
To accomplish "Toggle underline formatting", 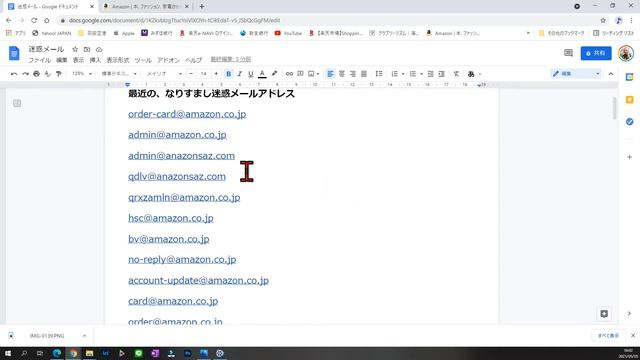I will (x=251, y=74).
